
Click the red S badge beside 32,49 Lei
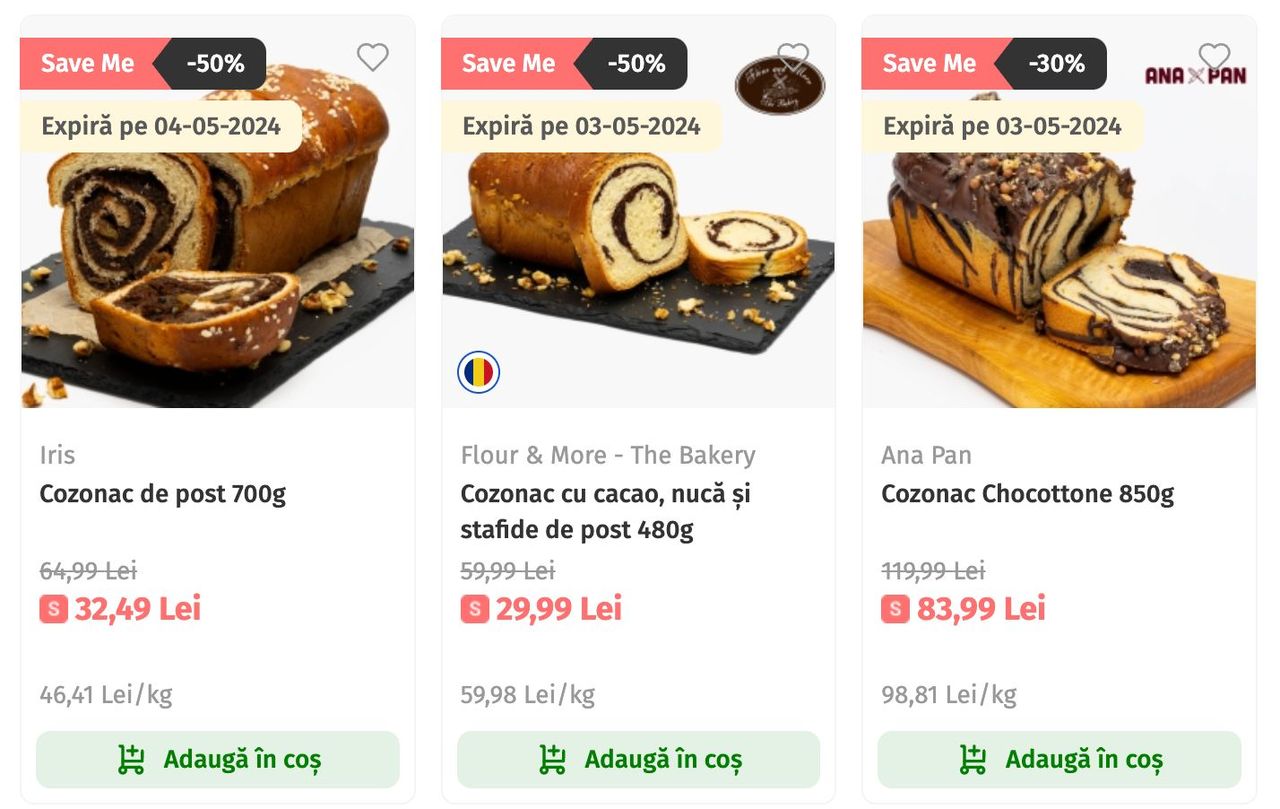click(x=54, y=609)
